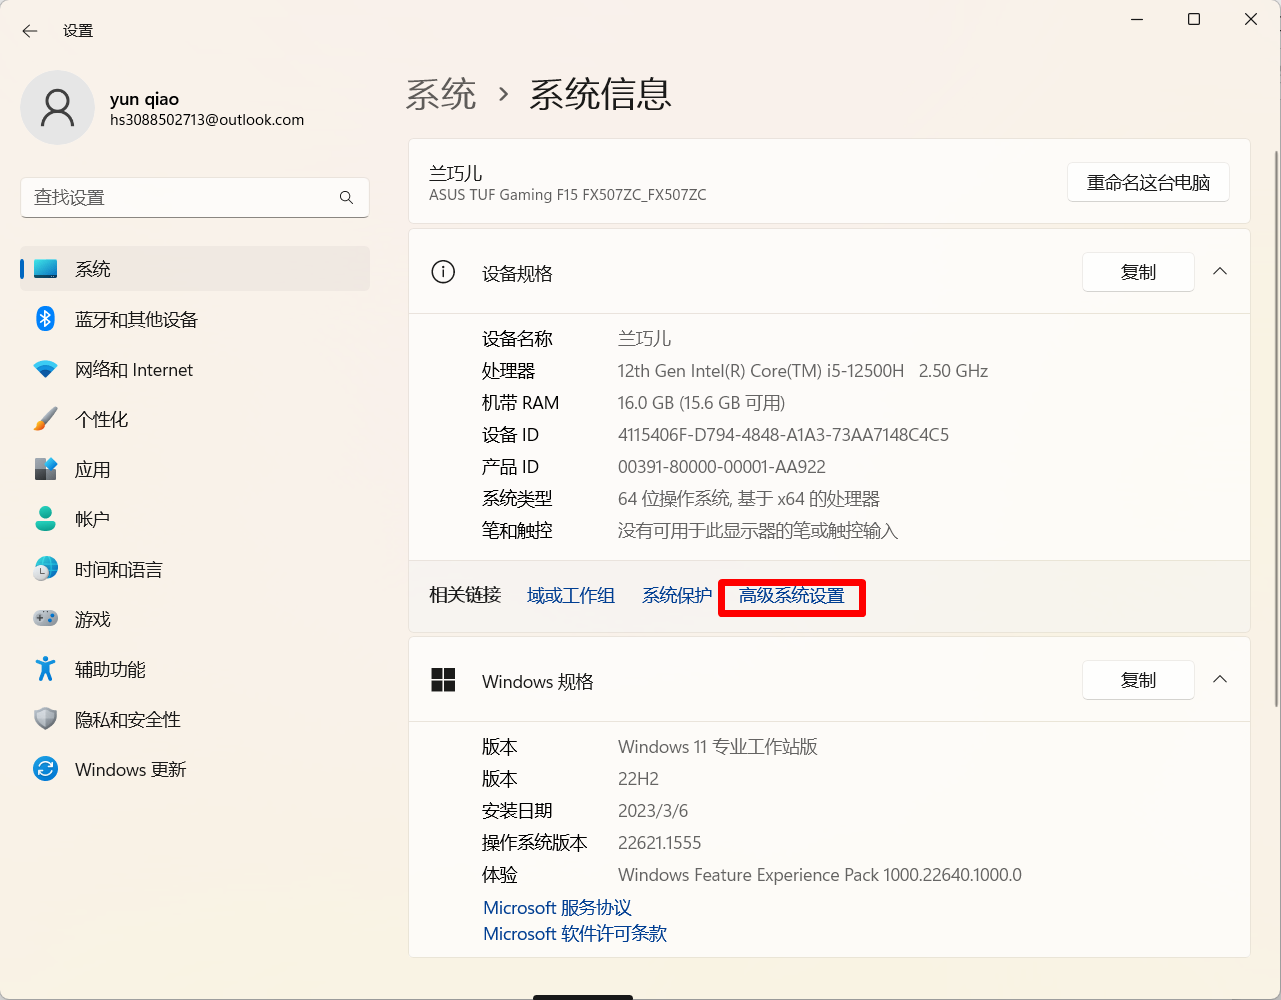Click the 隐私和安全性 shield icon
Viewport: 1281px width, 1000px height.
46,719
